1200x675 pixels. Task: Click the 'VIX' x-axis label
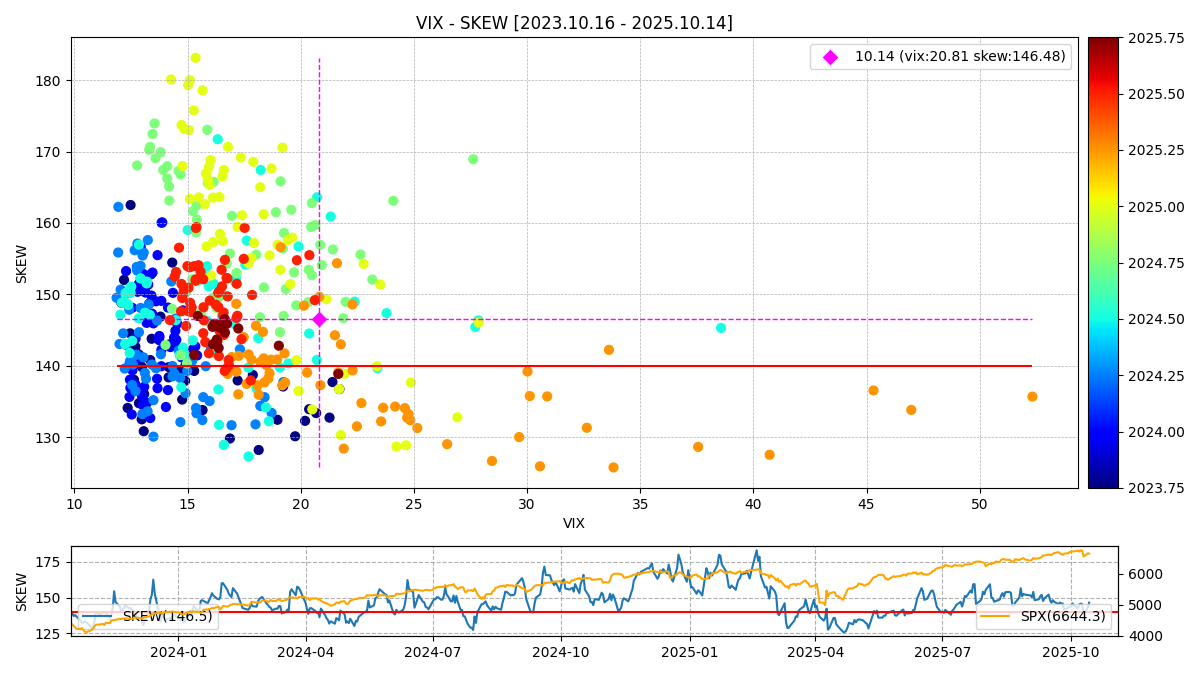pyautogui.click(x=574, y=523)
